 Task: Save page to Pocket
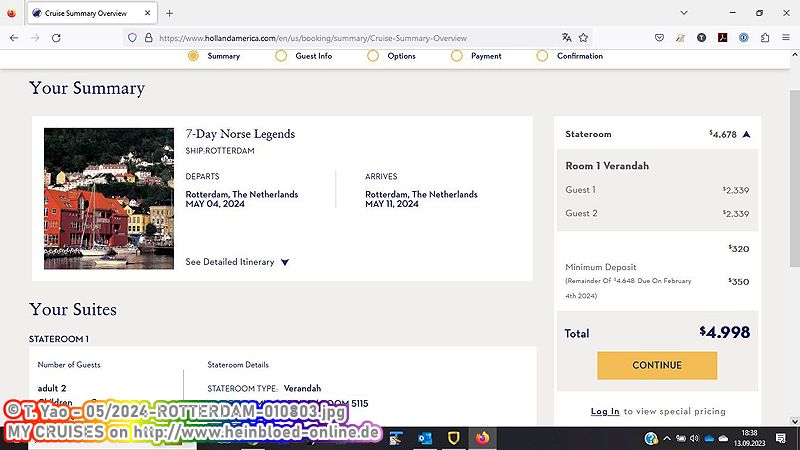[659, 37]
